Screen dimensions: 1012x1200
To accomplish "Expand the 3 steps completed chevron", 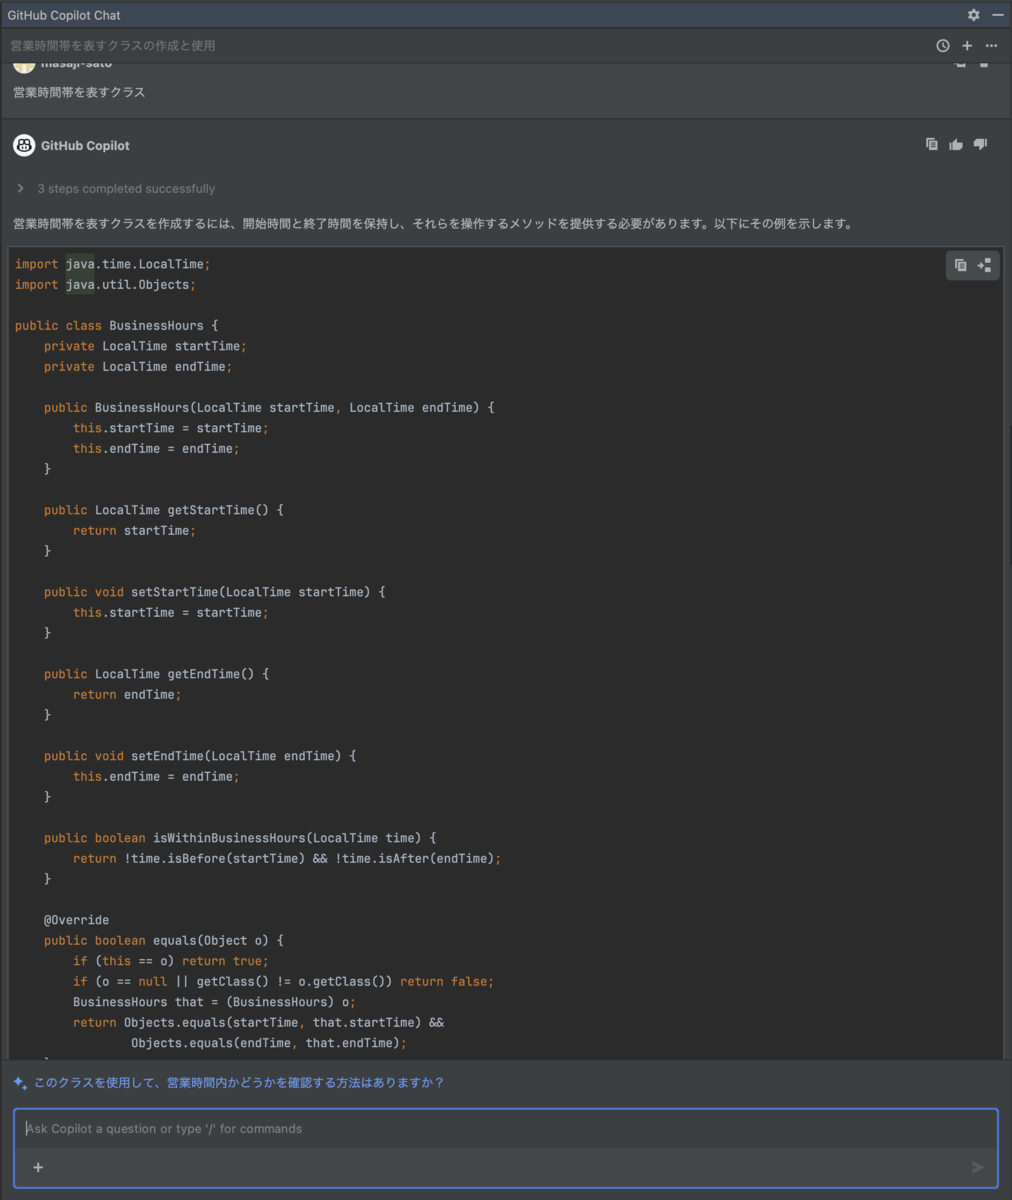I will click(20, 188).
